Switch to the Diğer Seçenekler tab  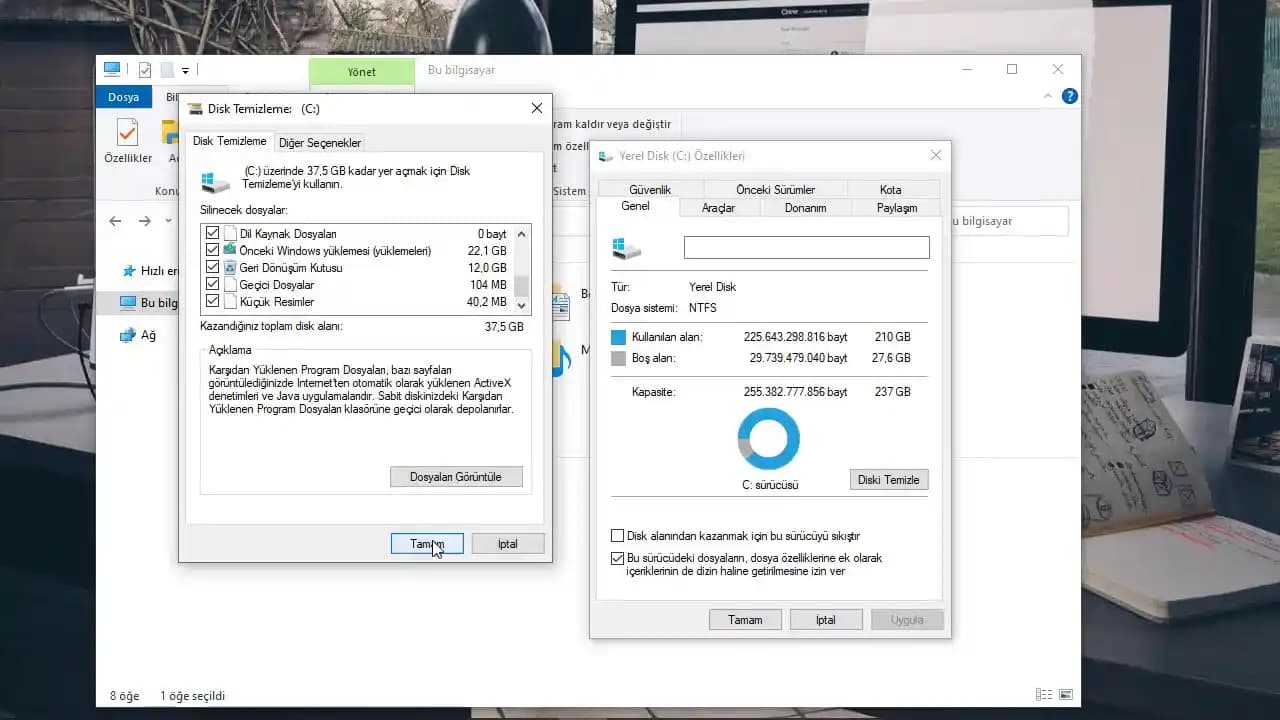point(319,142)
